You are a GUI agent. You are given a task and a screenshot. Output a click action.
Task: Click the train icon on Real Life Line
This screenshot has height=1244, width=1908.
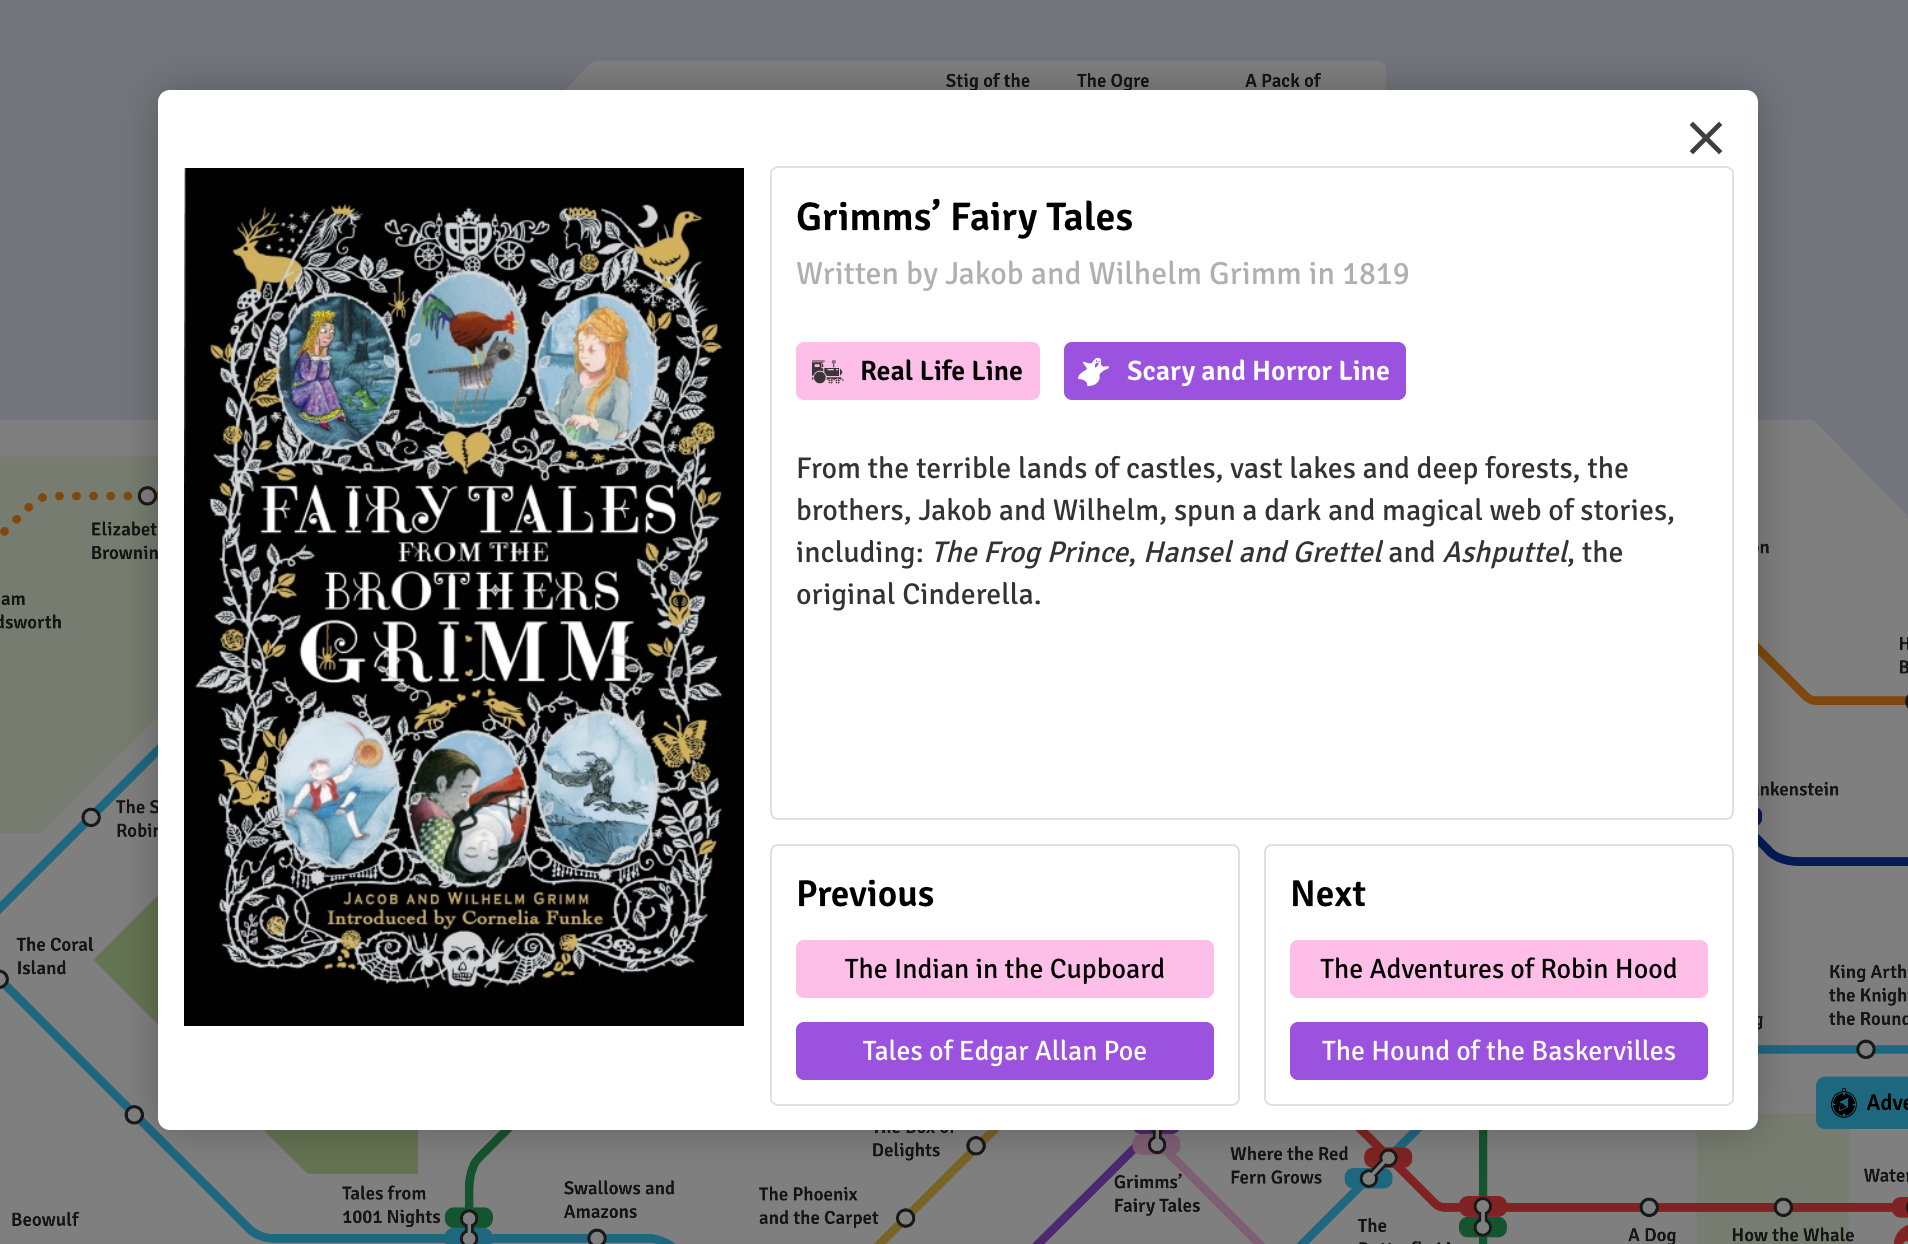[x=827, y=372]
